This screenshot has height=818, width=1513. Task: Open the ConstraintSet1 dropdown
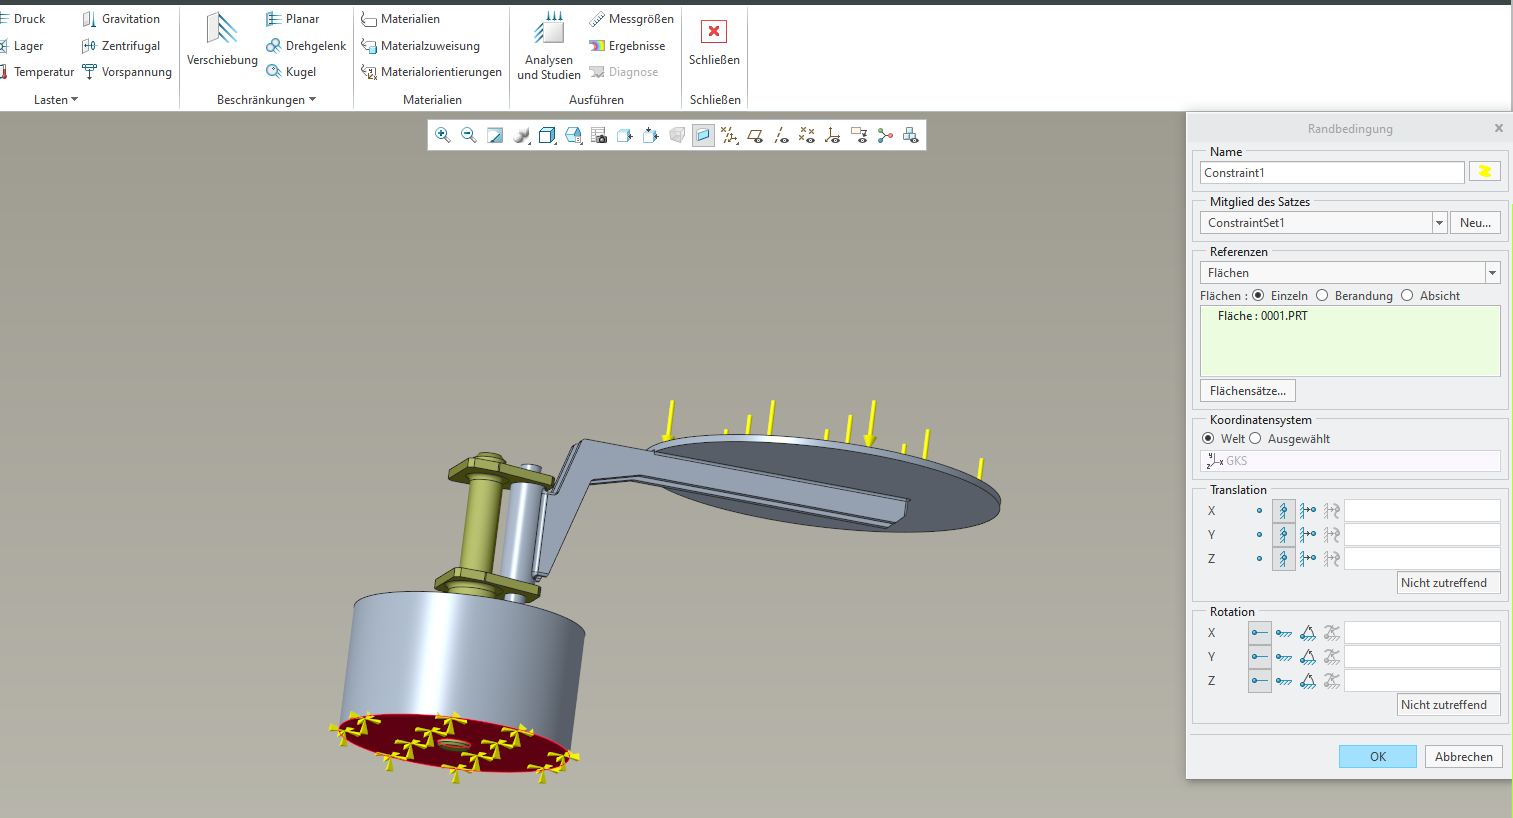[1439, 222]
